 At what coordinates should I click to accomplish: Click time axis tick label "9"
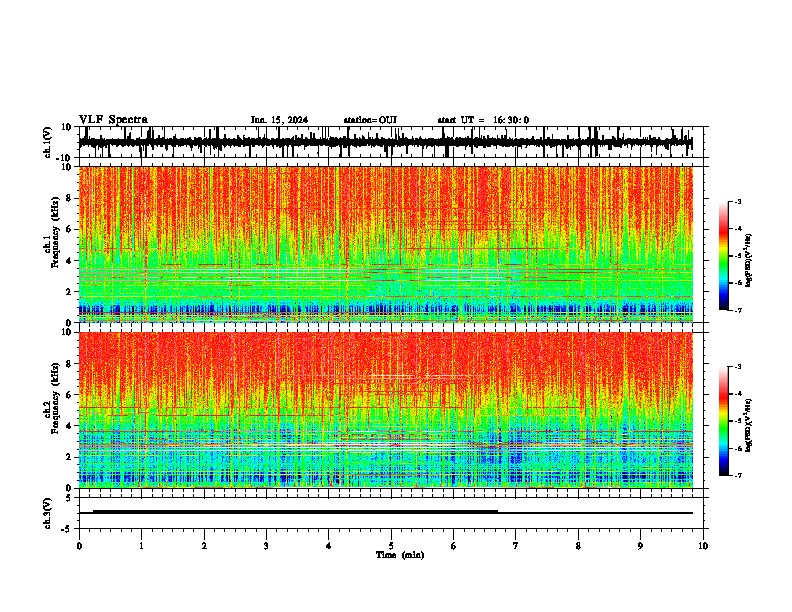coord(640,546)
